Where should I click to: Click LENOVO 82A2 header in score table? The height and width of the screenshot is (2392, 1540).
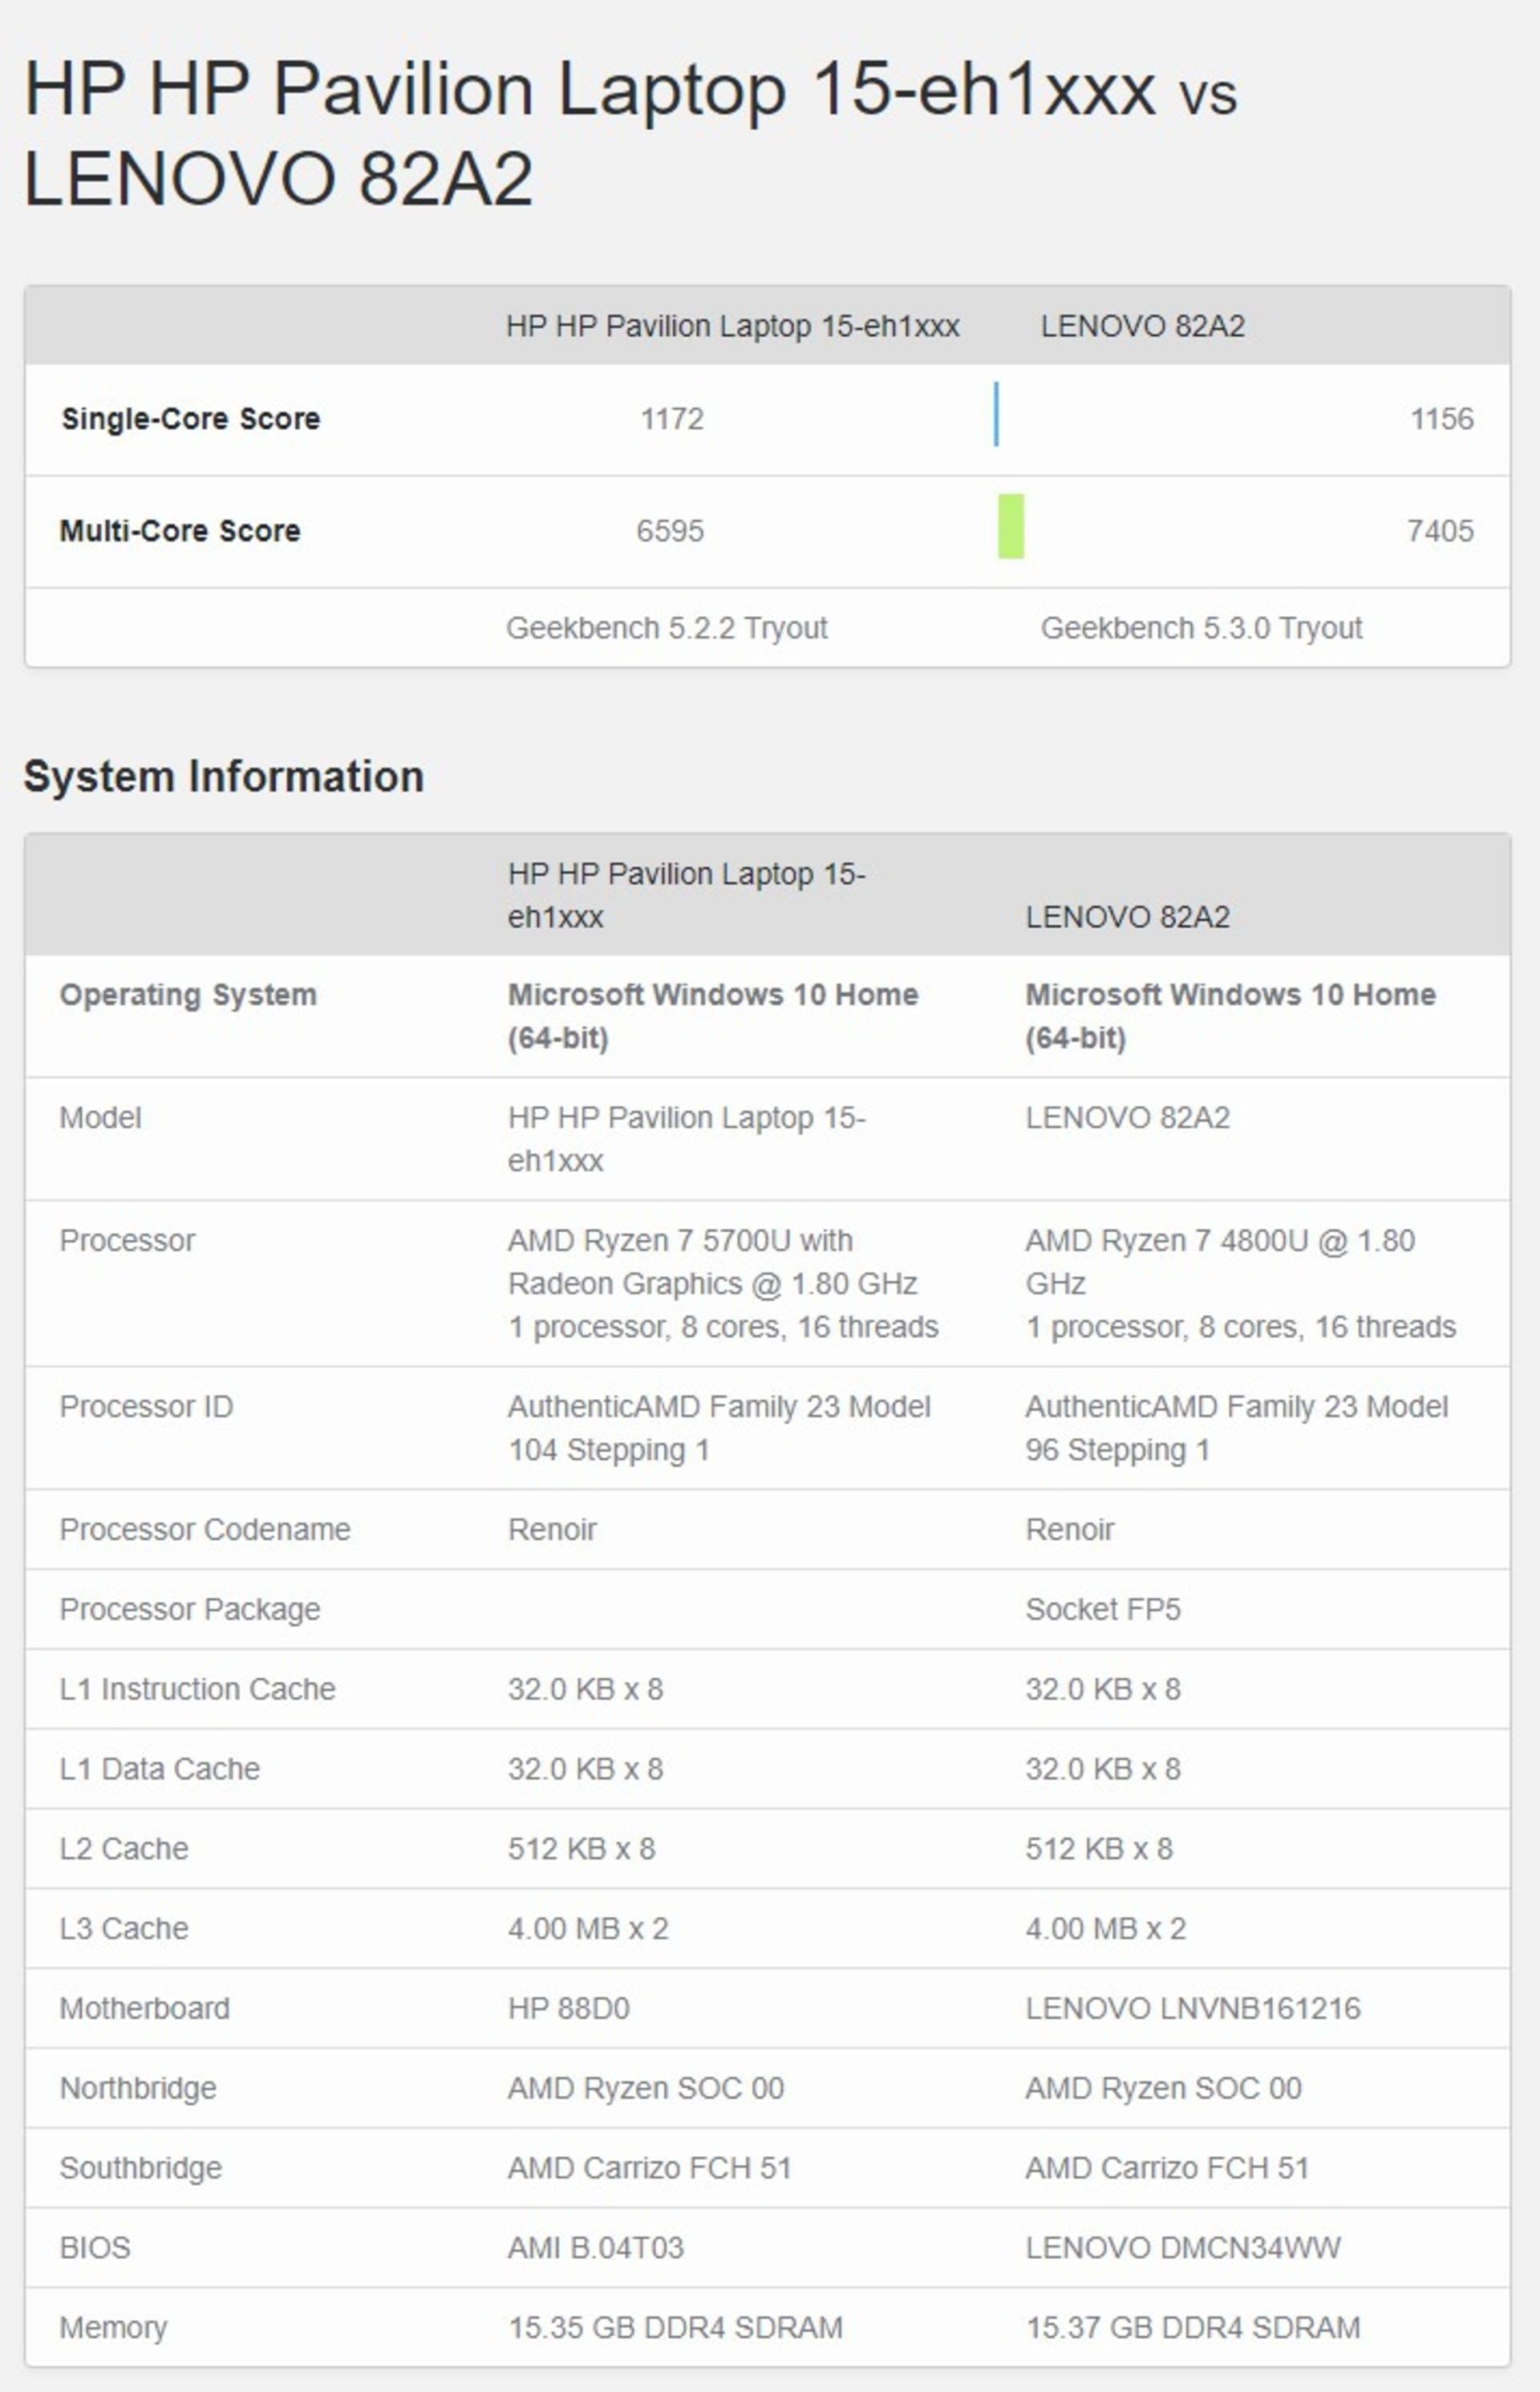pyautogui.click(x=1143, y=326)
